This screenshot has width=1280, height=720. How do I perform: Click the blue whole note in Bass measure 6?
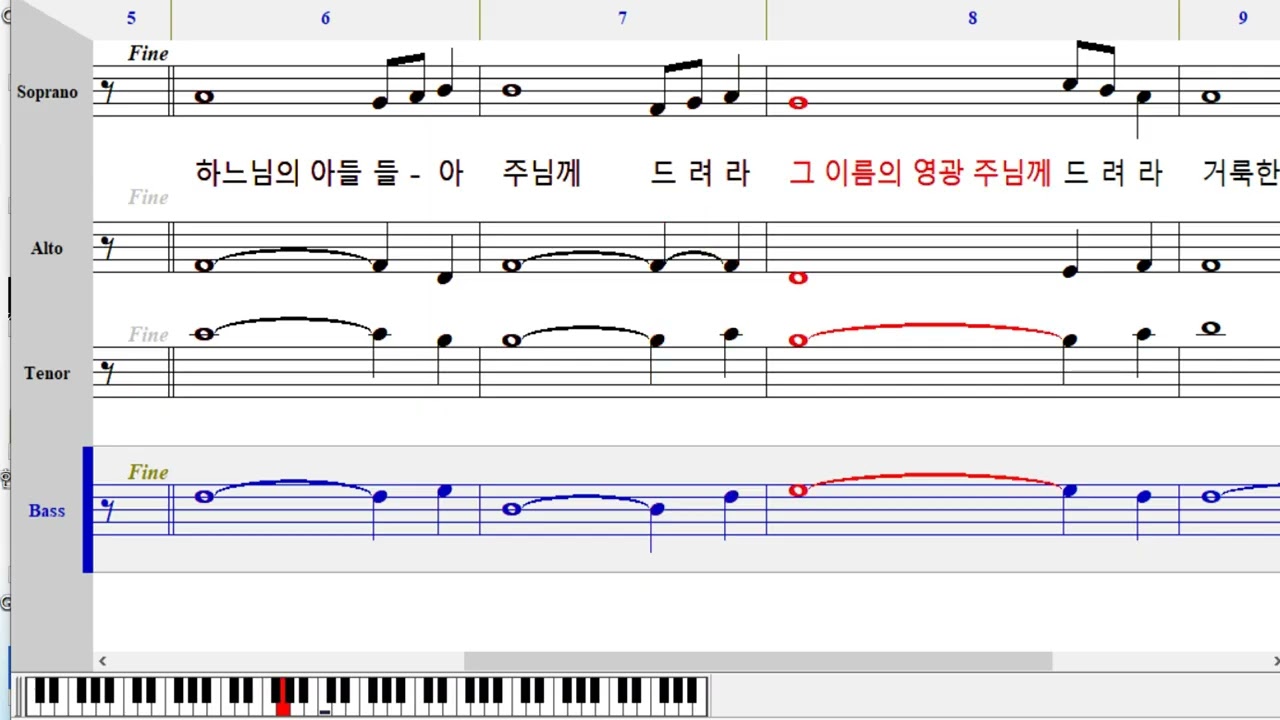205,496
